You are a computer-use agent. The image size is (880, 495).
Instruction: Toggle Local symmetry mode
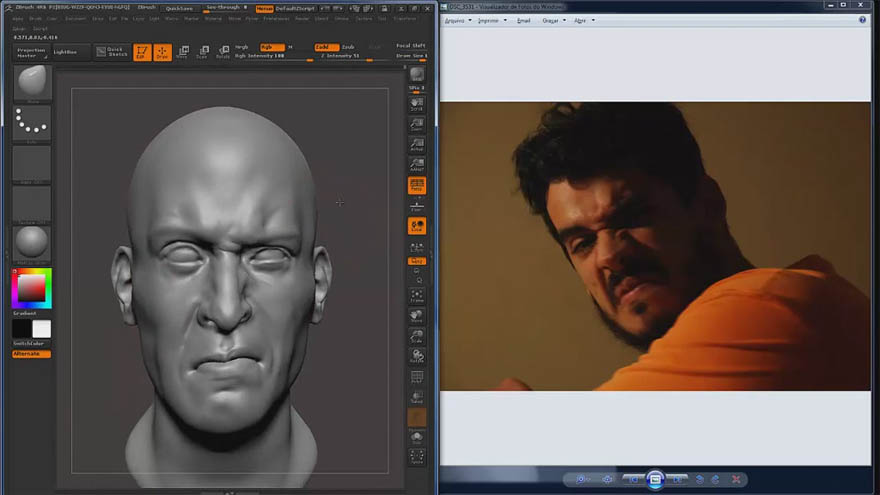tap(416, 226)
